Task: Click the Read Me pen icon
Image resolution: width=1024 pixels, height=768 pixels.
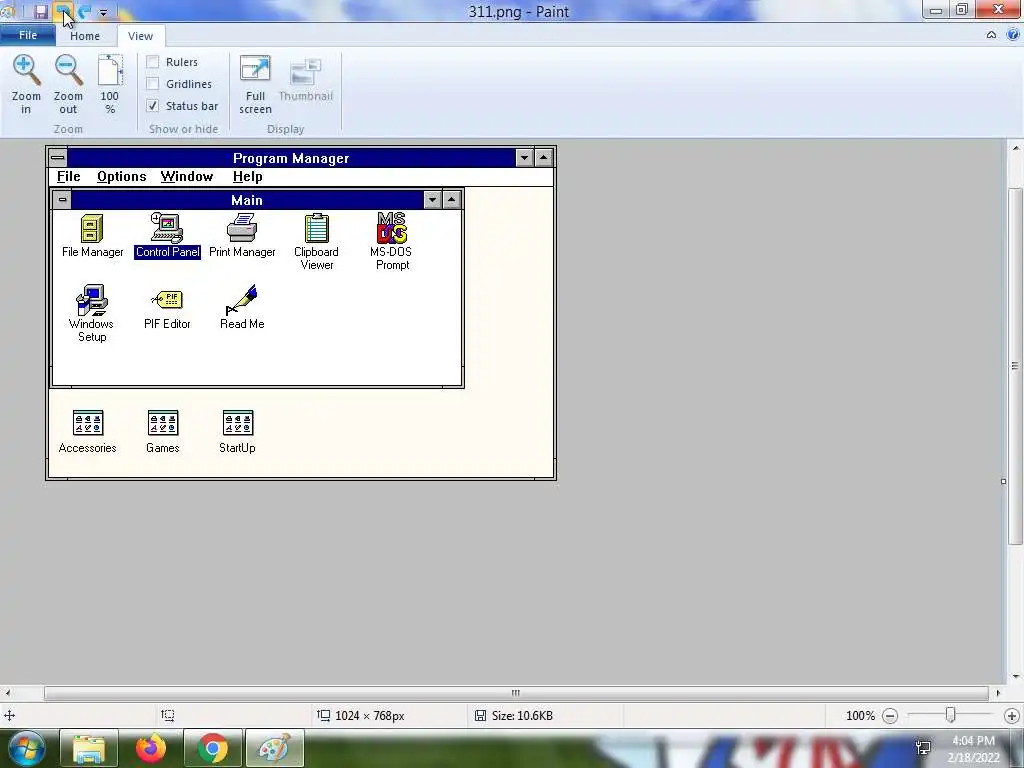Action: point(242,300)
